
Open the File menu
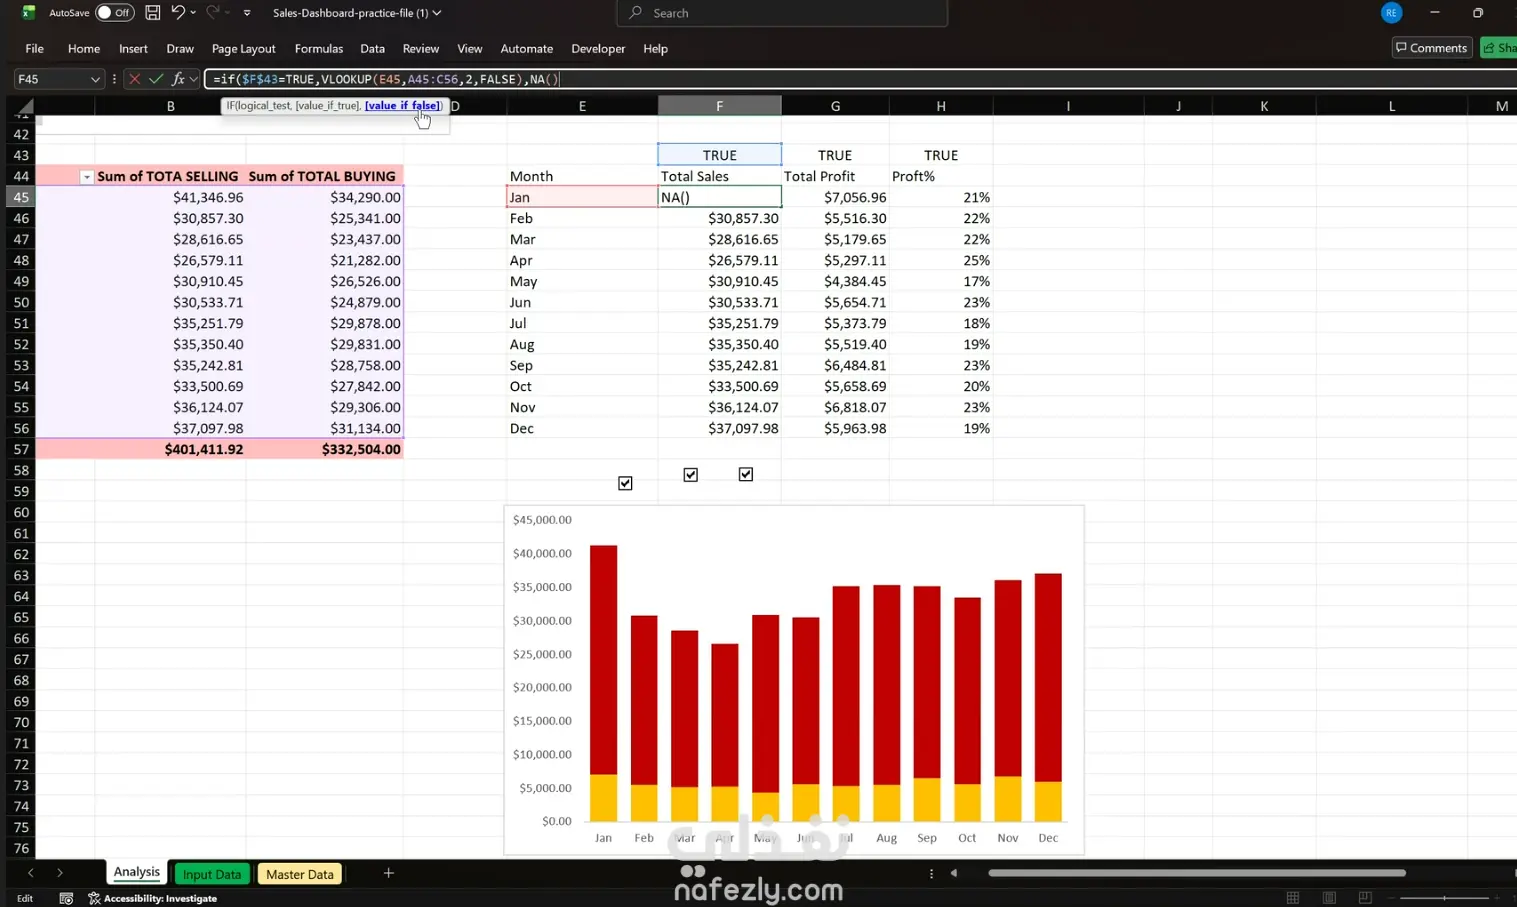pos(34,48)
